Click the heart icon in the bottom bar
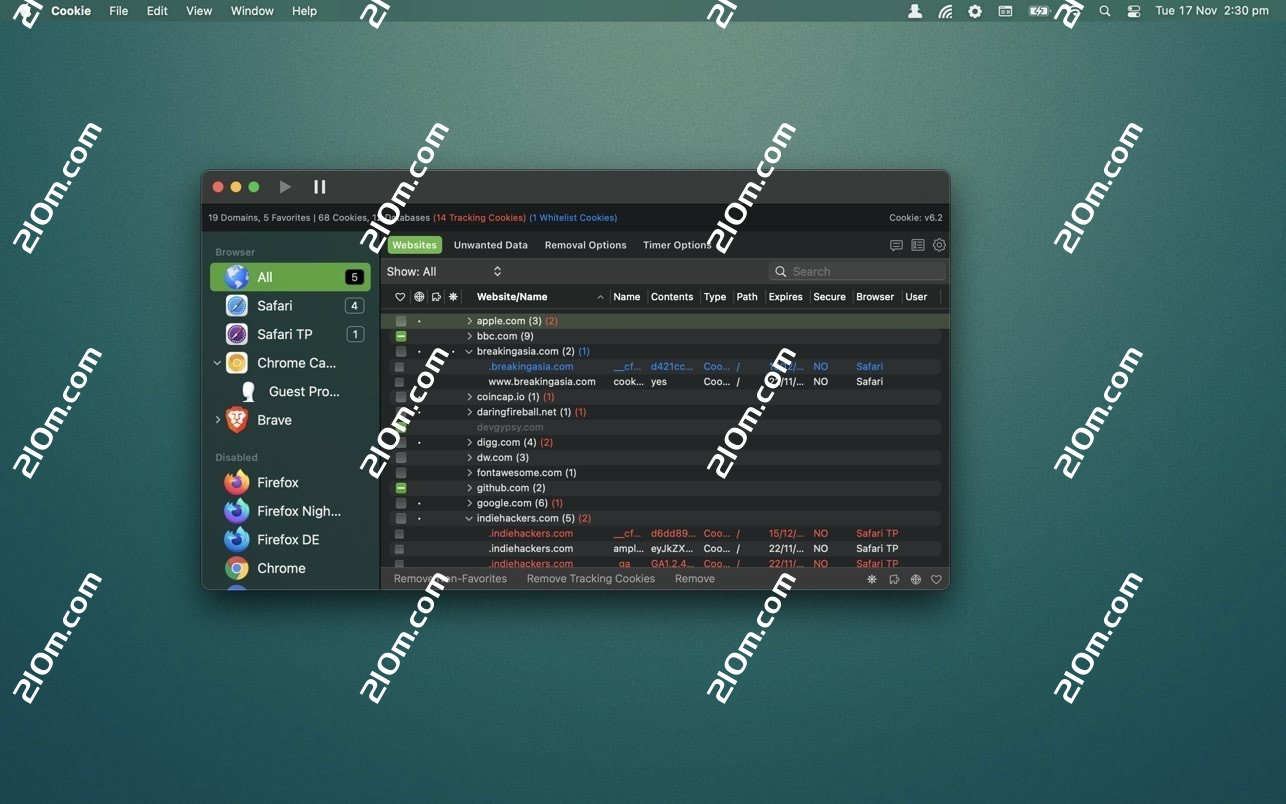Screen dimensions: 1286x804 coord(936,579)
